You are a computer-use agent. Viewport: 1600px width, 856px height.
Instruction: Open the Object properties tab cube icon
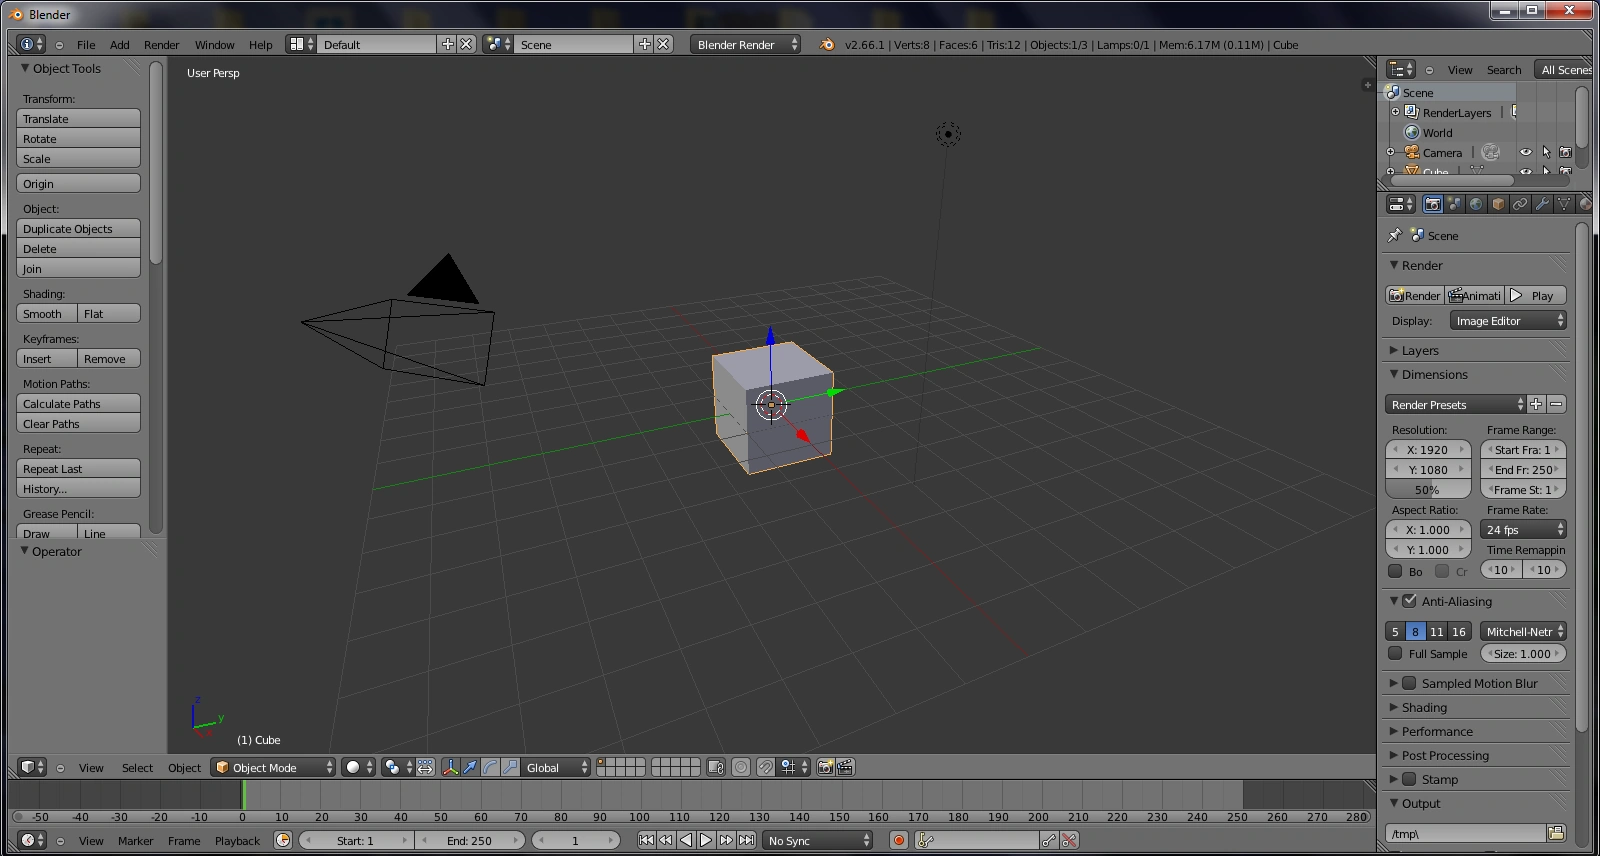click(1498, 204)
